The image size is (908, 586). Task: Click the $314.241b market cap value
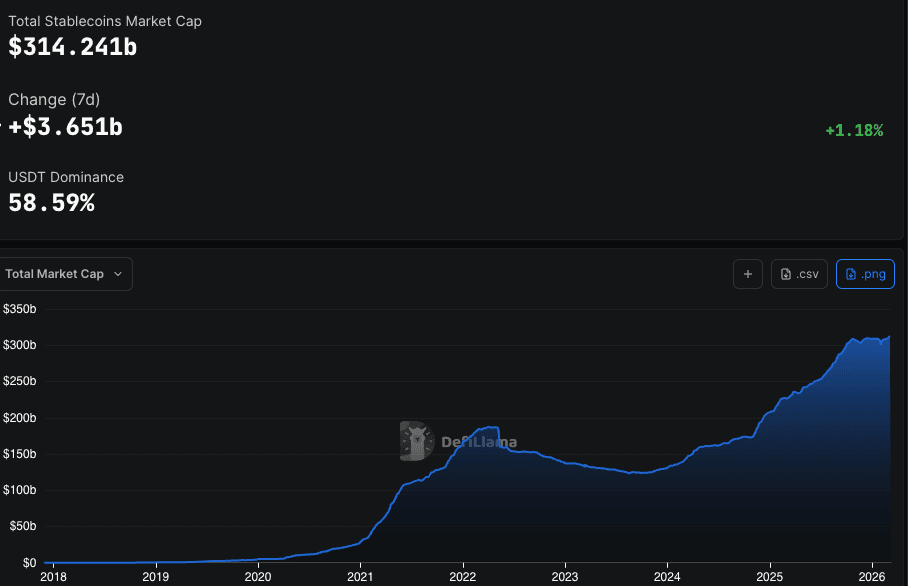72,46
